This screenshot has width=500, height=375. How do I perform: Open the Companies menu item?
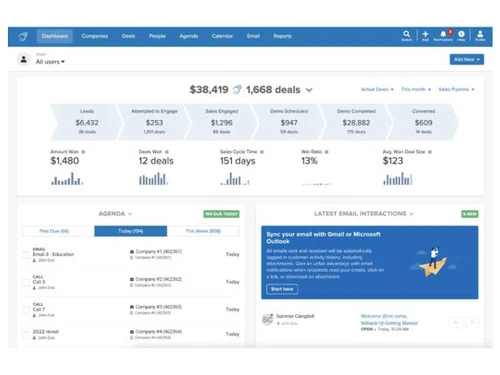95,36
